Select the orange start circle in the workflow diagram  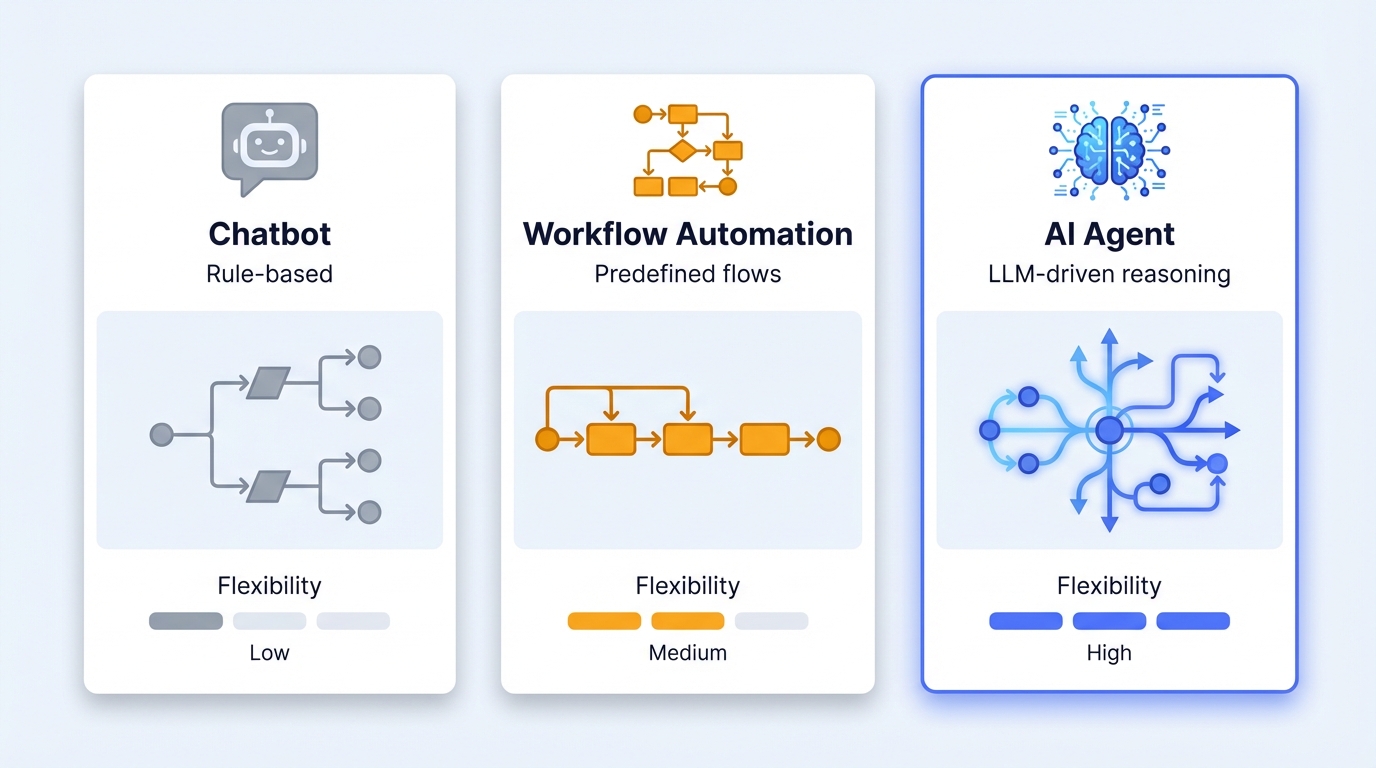pos(546,437)
